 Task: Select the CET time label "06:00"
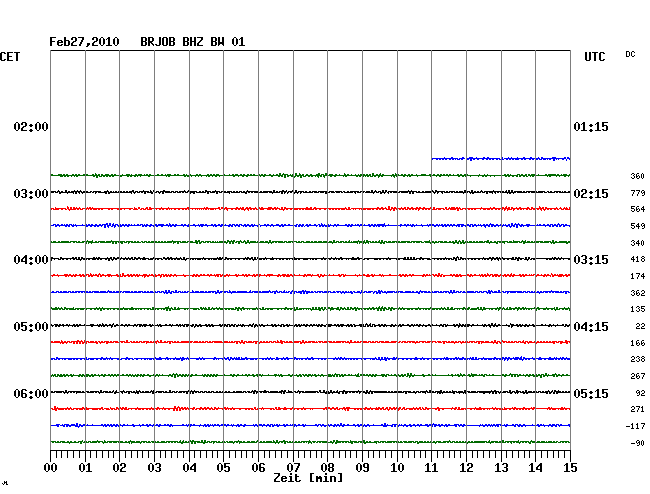coord(31,393)
